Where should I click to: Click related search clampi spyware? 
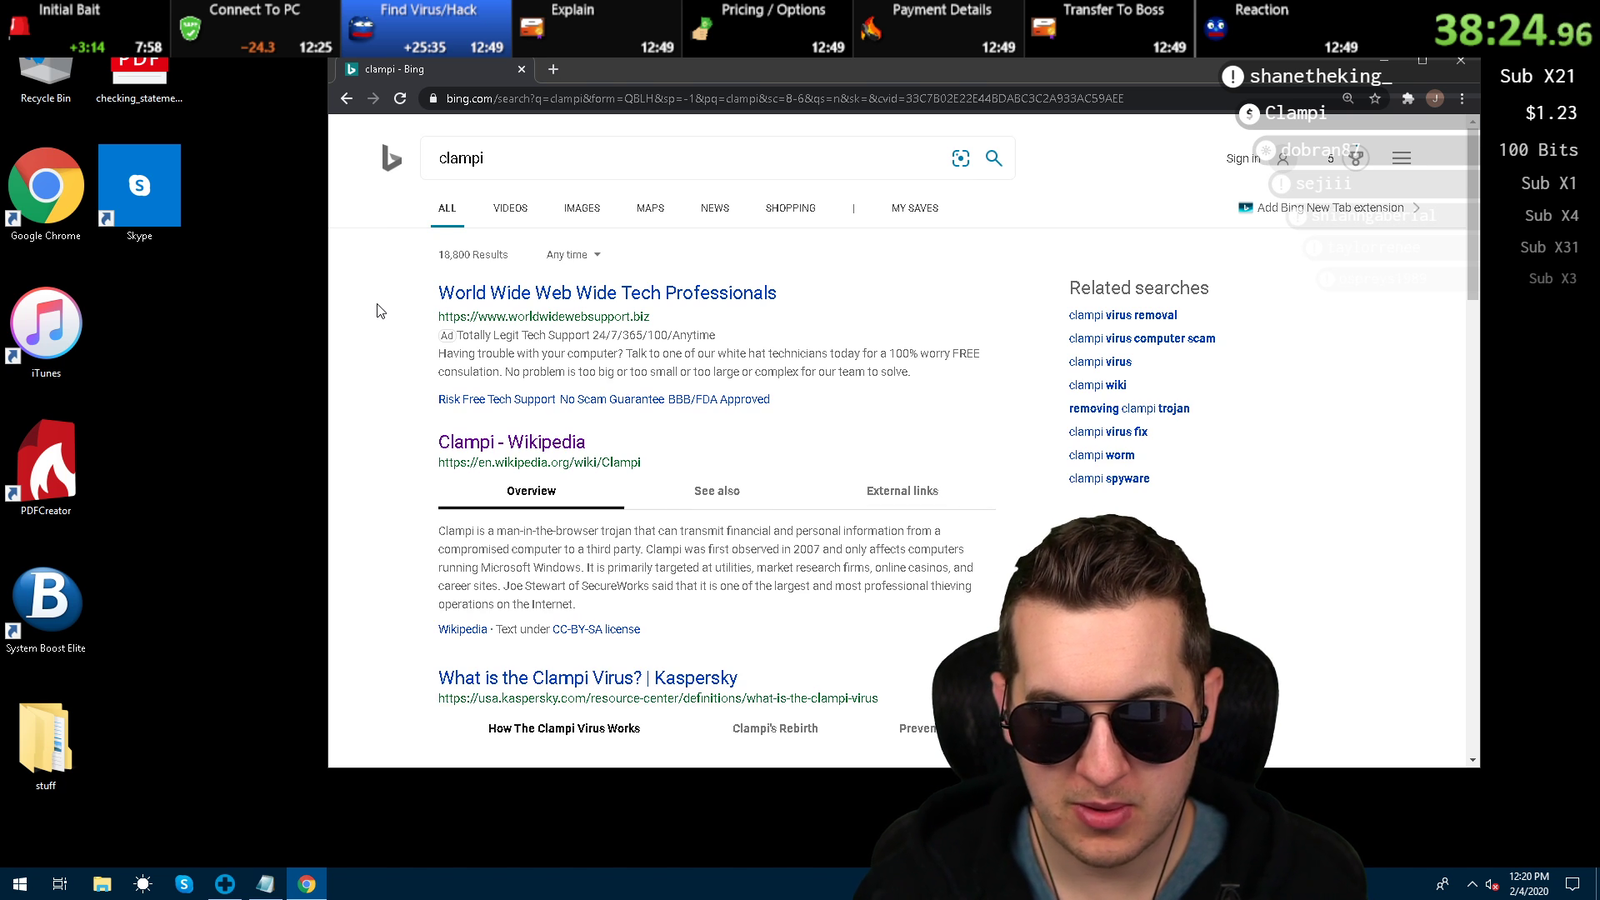pyautogui.click(x=1109, y=479)
